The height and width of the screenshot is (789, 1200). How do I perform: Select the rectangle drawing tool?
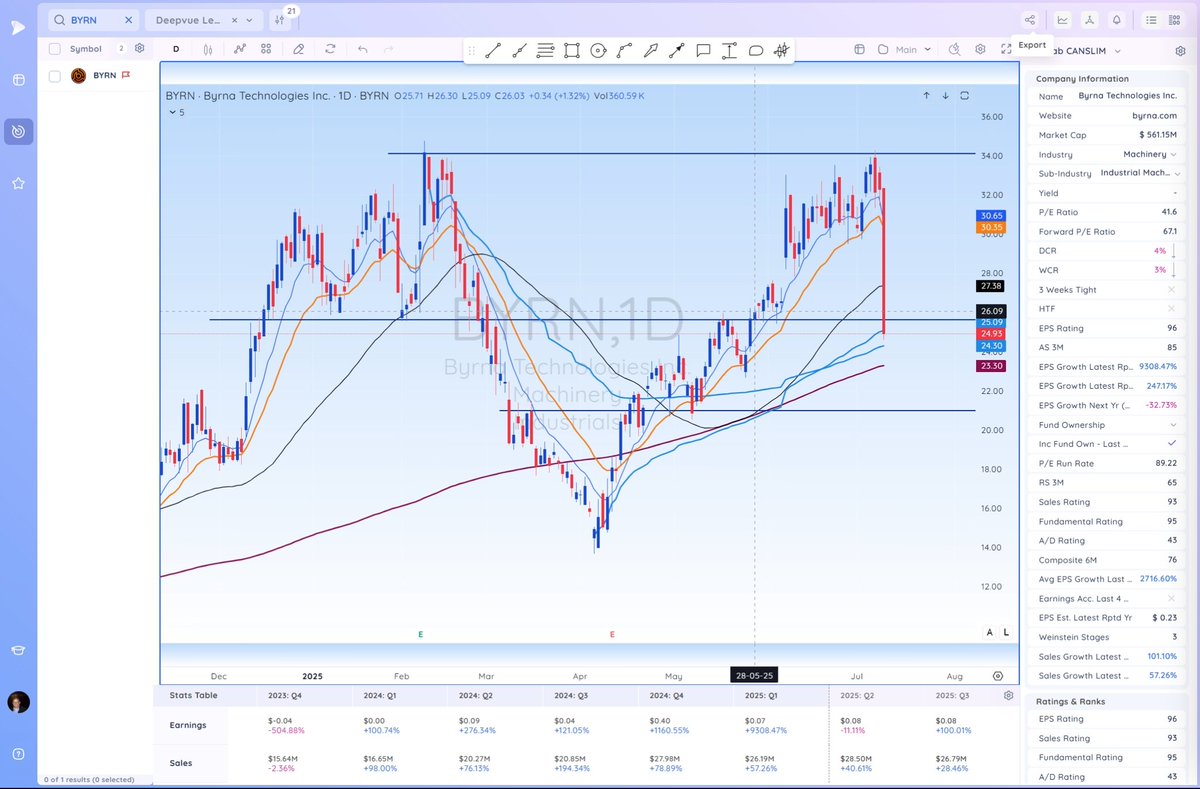(571, 50)
